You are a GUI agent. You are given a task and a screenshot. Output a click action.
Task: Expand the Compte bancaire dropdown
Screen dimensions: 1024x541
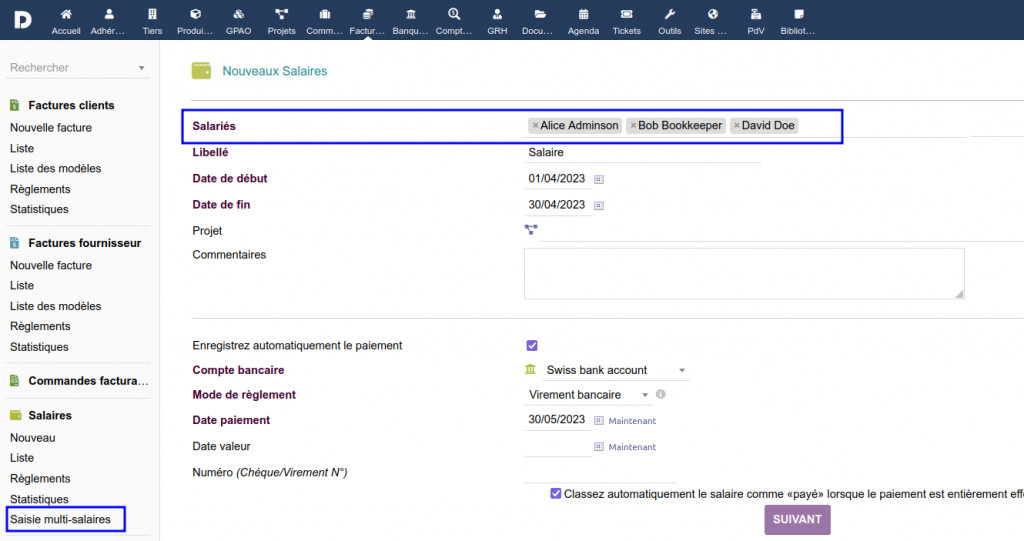tap(681, 370)
